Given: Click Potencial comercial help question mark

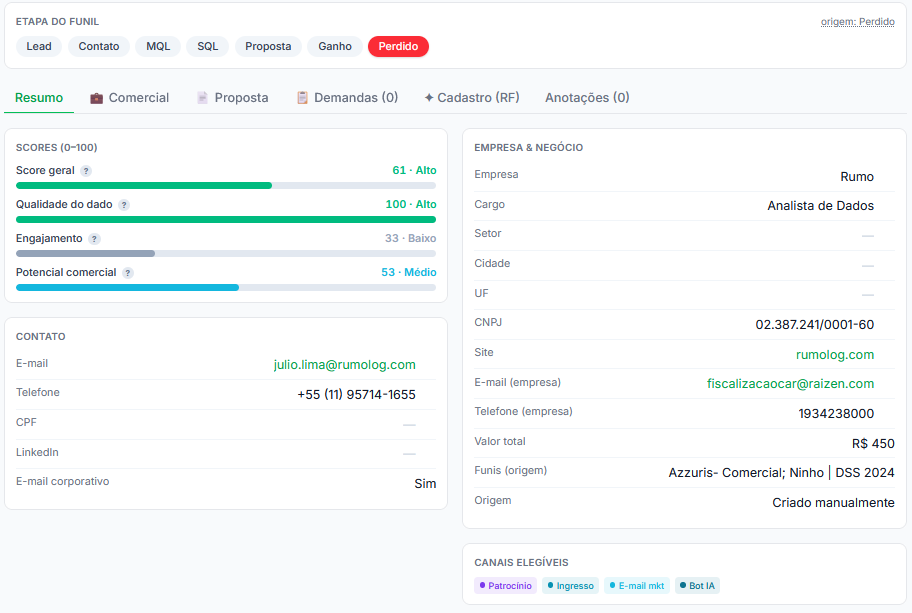Looking at the screenshot, I should [128, 273].
